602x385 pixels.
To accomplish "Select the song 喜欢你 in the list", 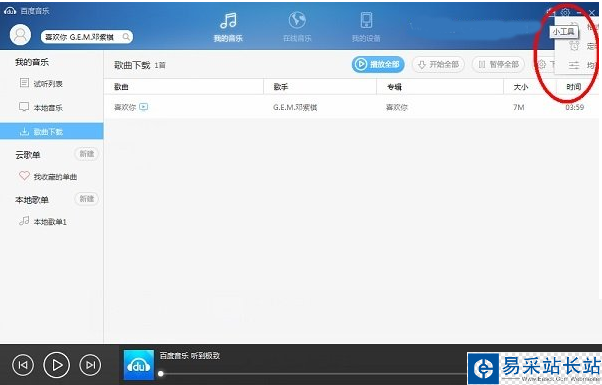I will click(125, 107).
